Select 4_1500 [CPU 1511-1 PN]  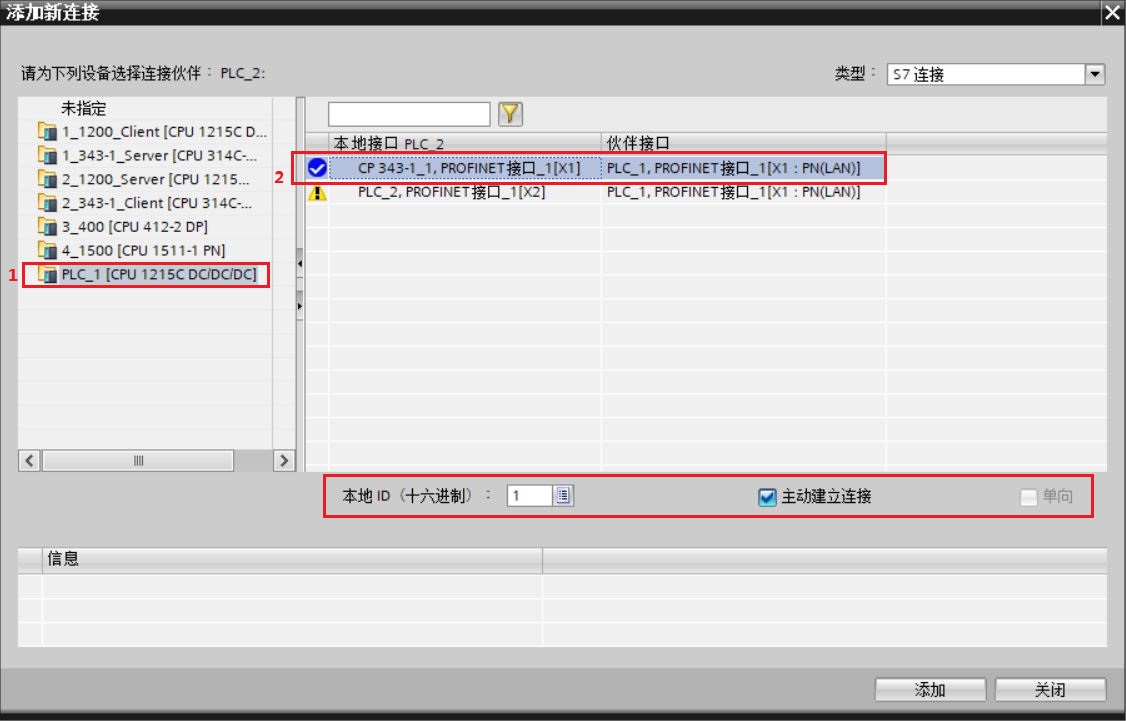click(x=143, y=250)
